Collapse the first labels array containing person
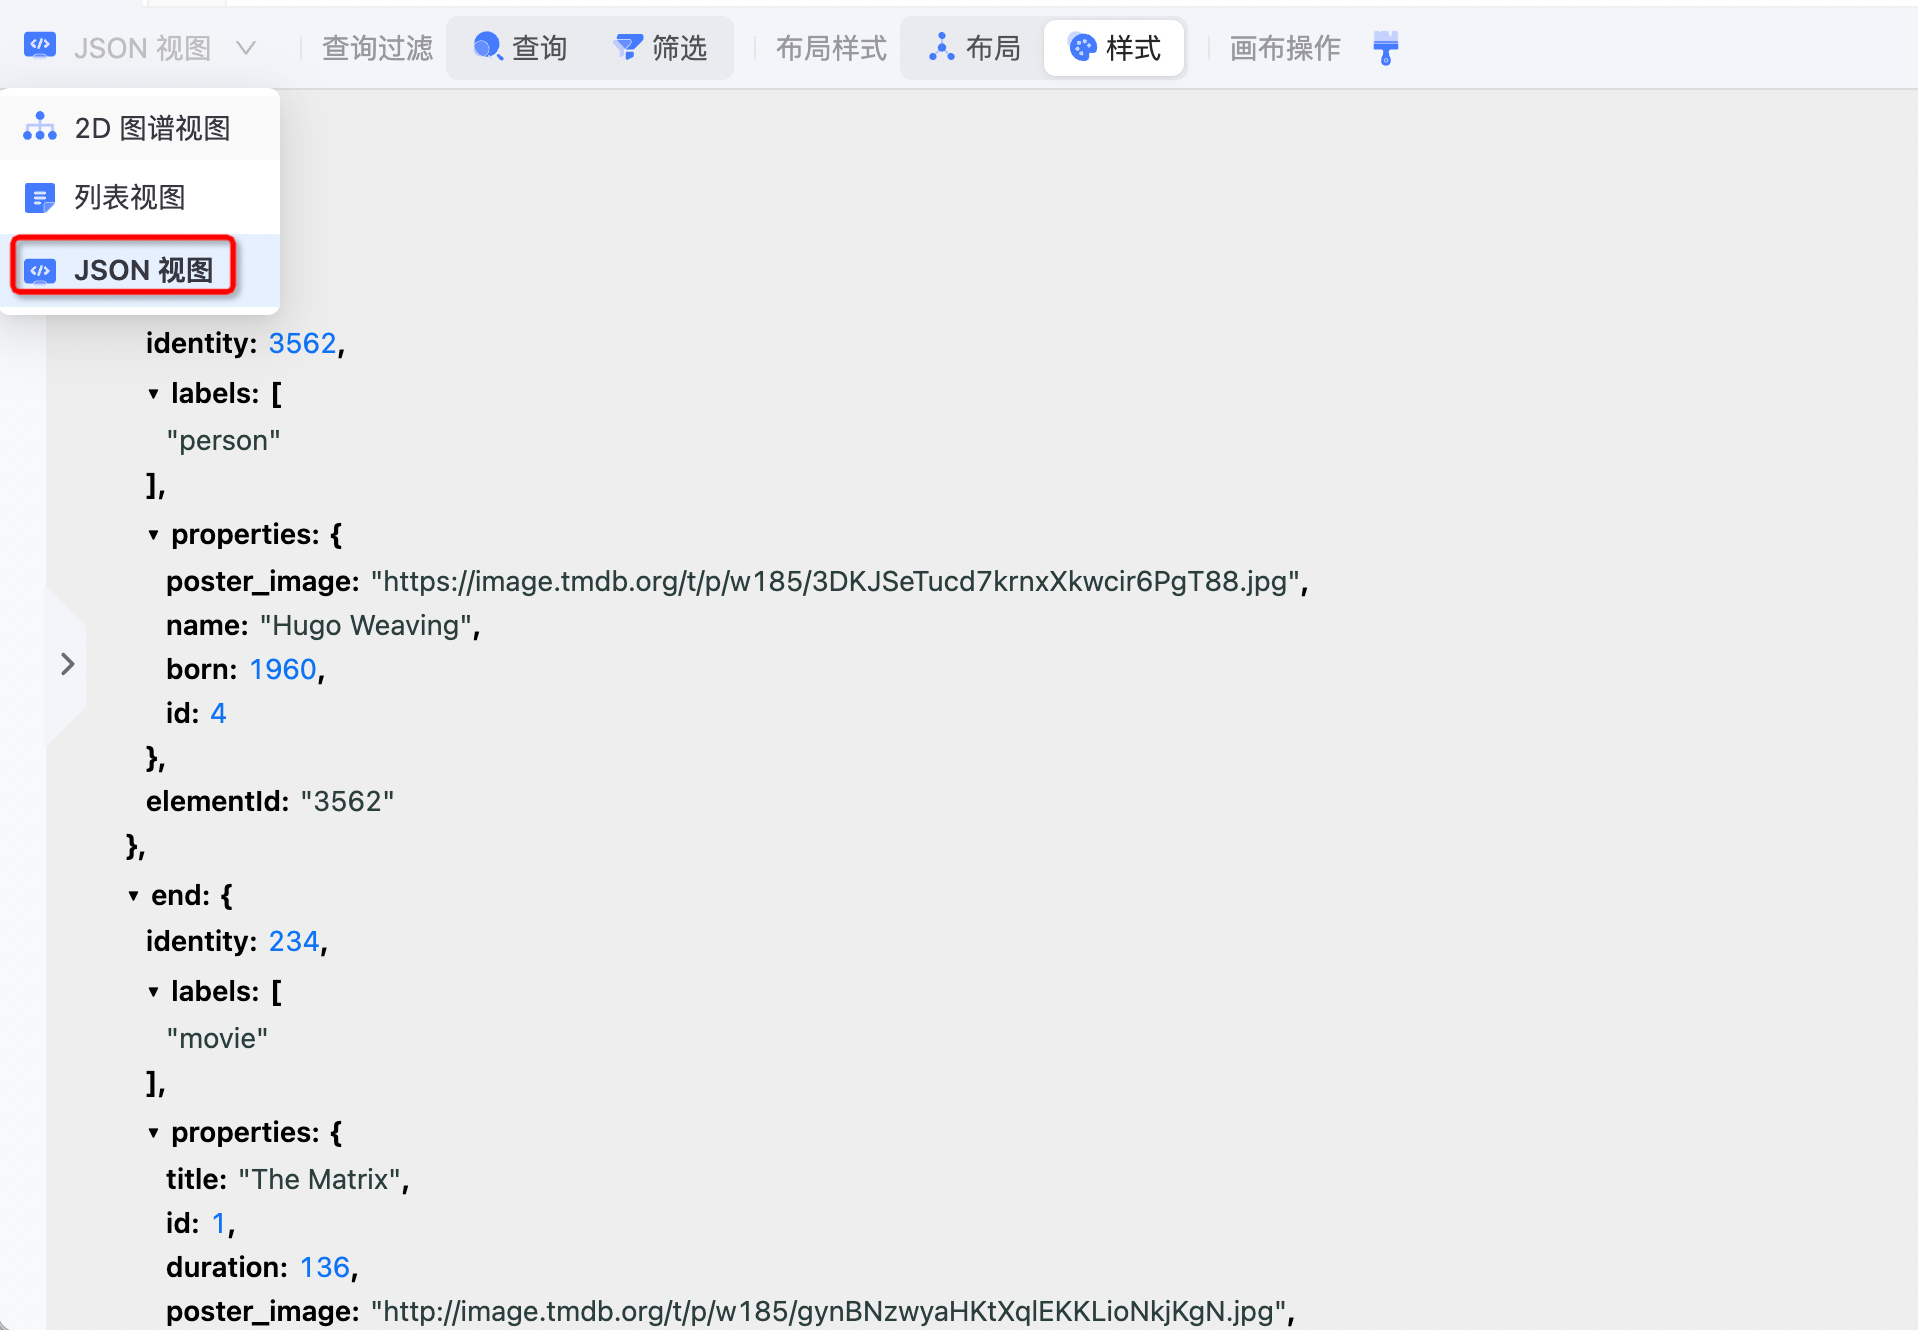The width and height of the screenshot is (1918, 1330). [x=153, y=394]
